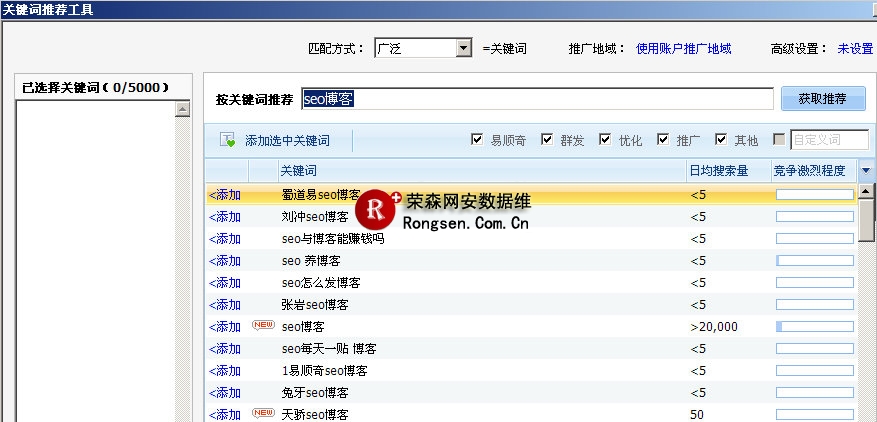Toggle the 易顺奇 checkbox

click(477, 140)
